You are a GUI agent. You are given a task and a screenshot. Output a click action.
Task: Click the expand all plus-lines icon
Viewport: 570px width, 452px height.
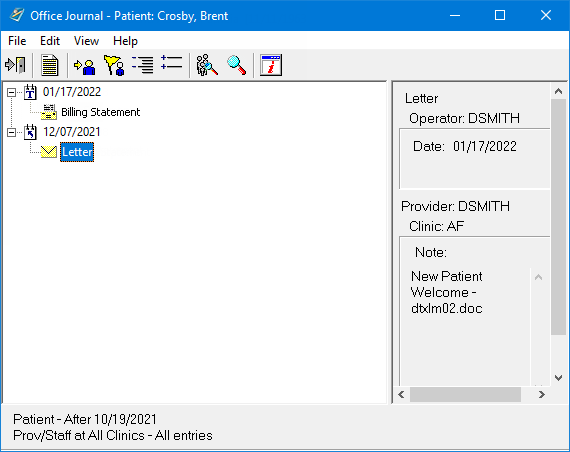point(171,63)
